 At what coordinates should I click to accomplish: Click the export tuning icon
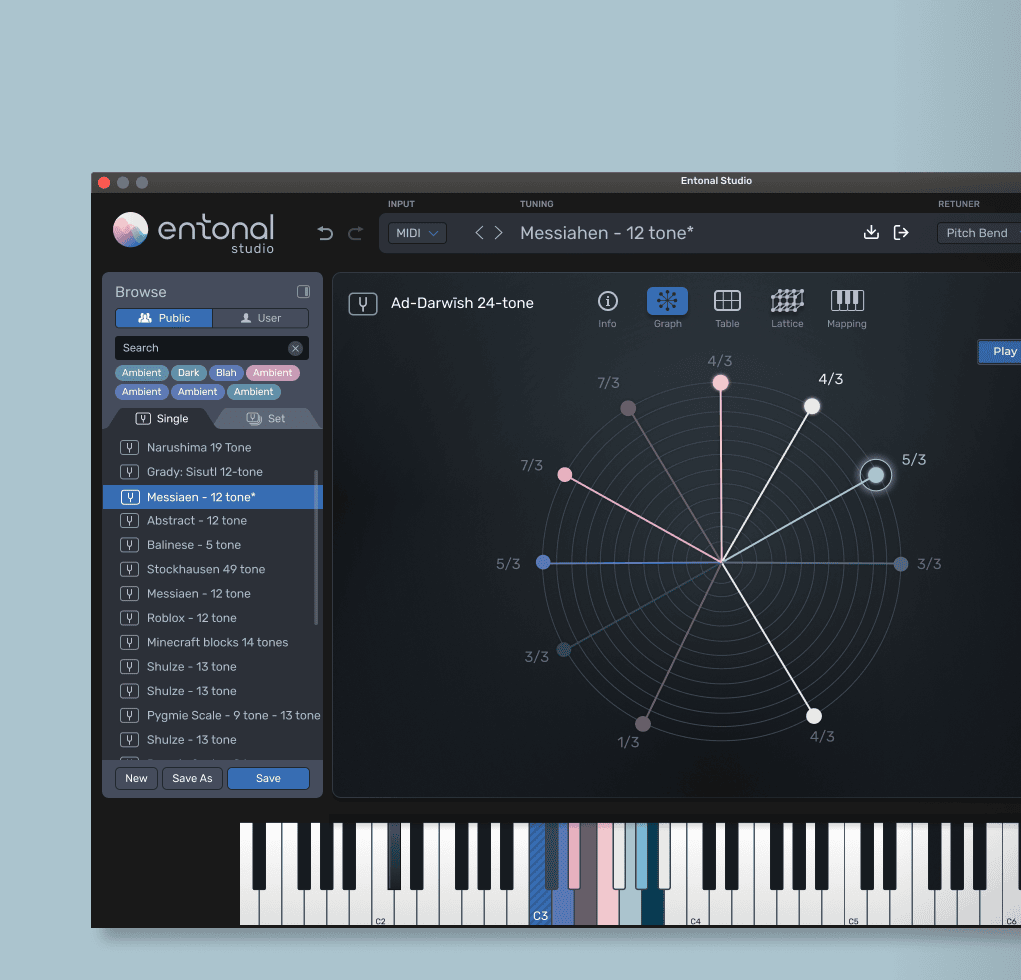pos(901,232)
